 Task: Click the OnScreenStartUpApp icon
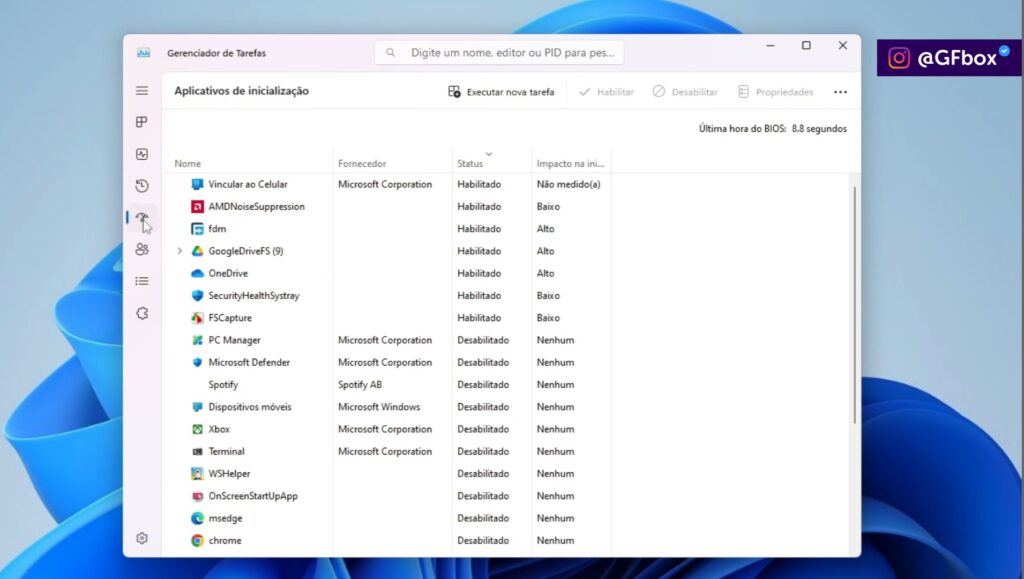[197, 496]
